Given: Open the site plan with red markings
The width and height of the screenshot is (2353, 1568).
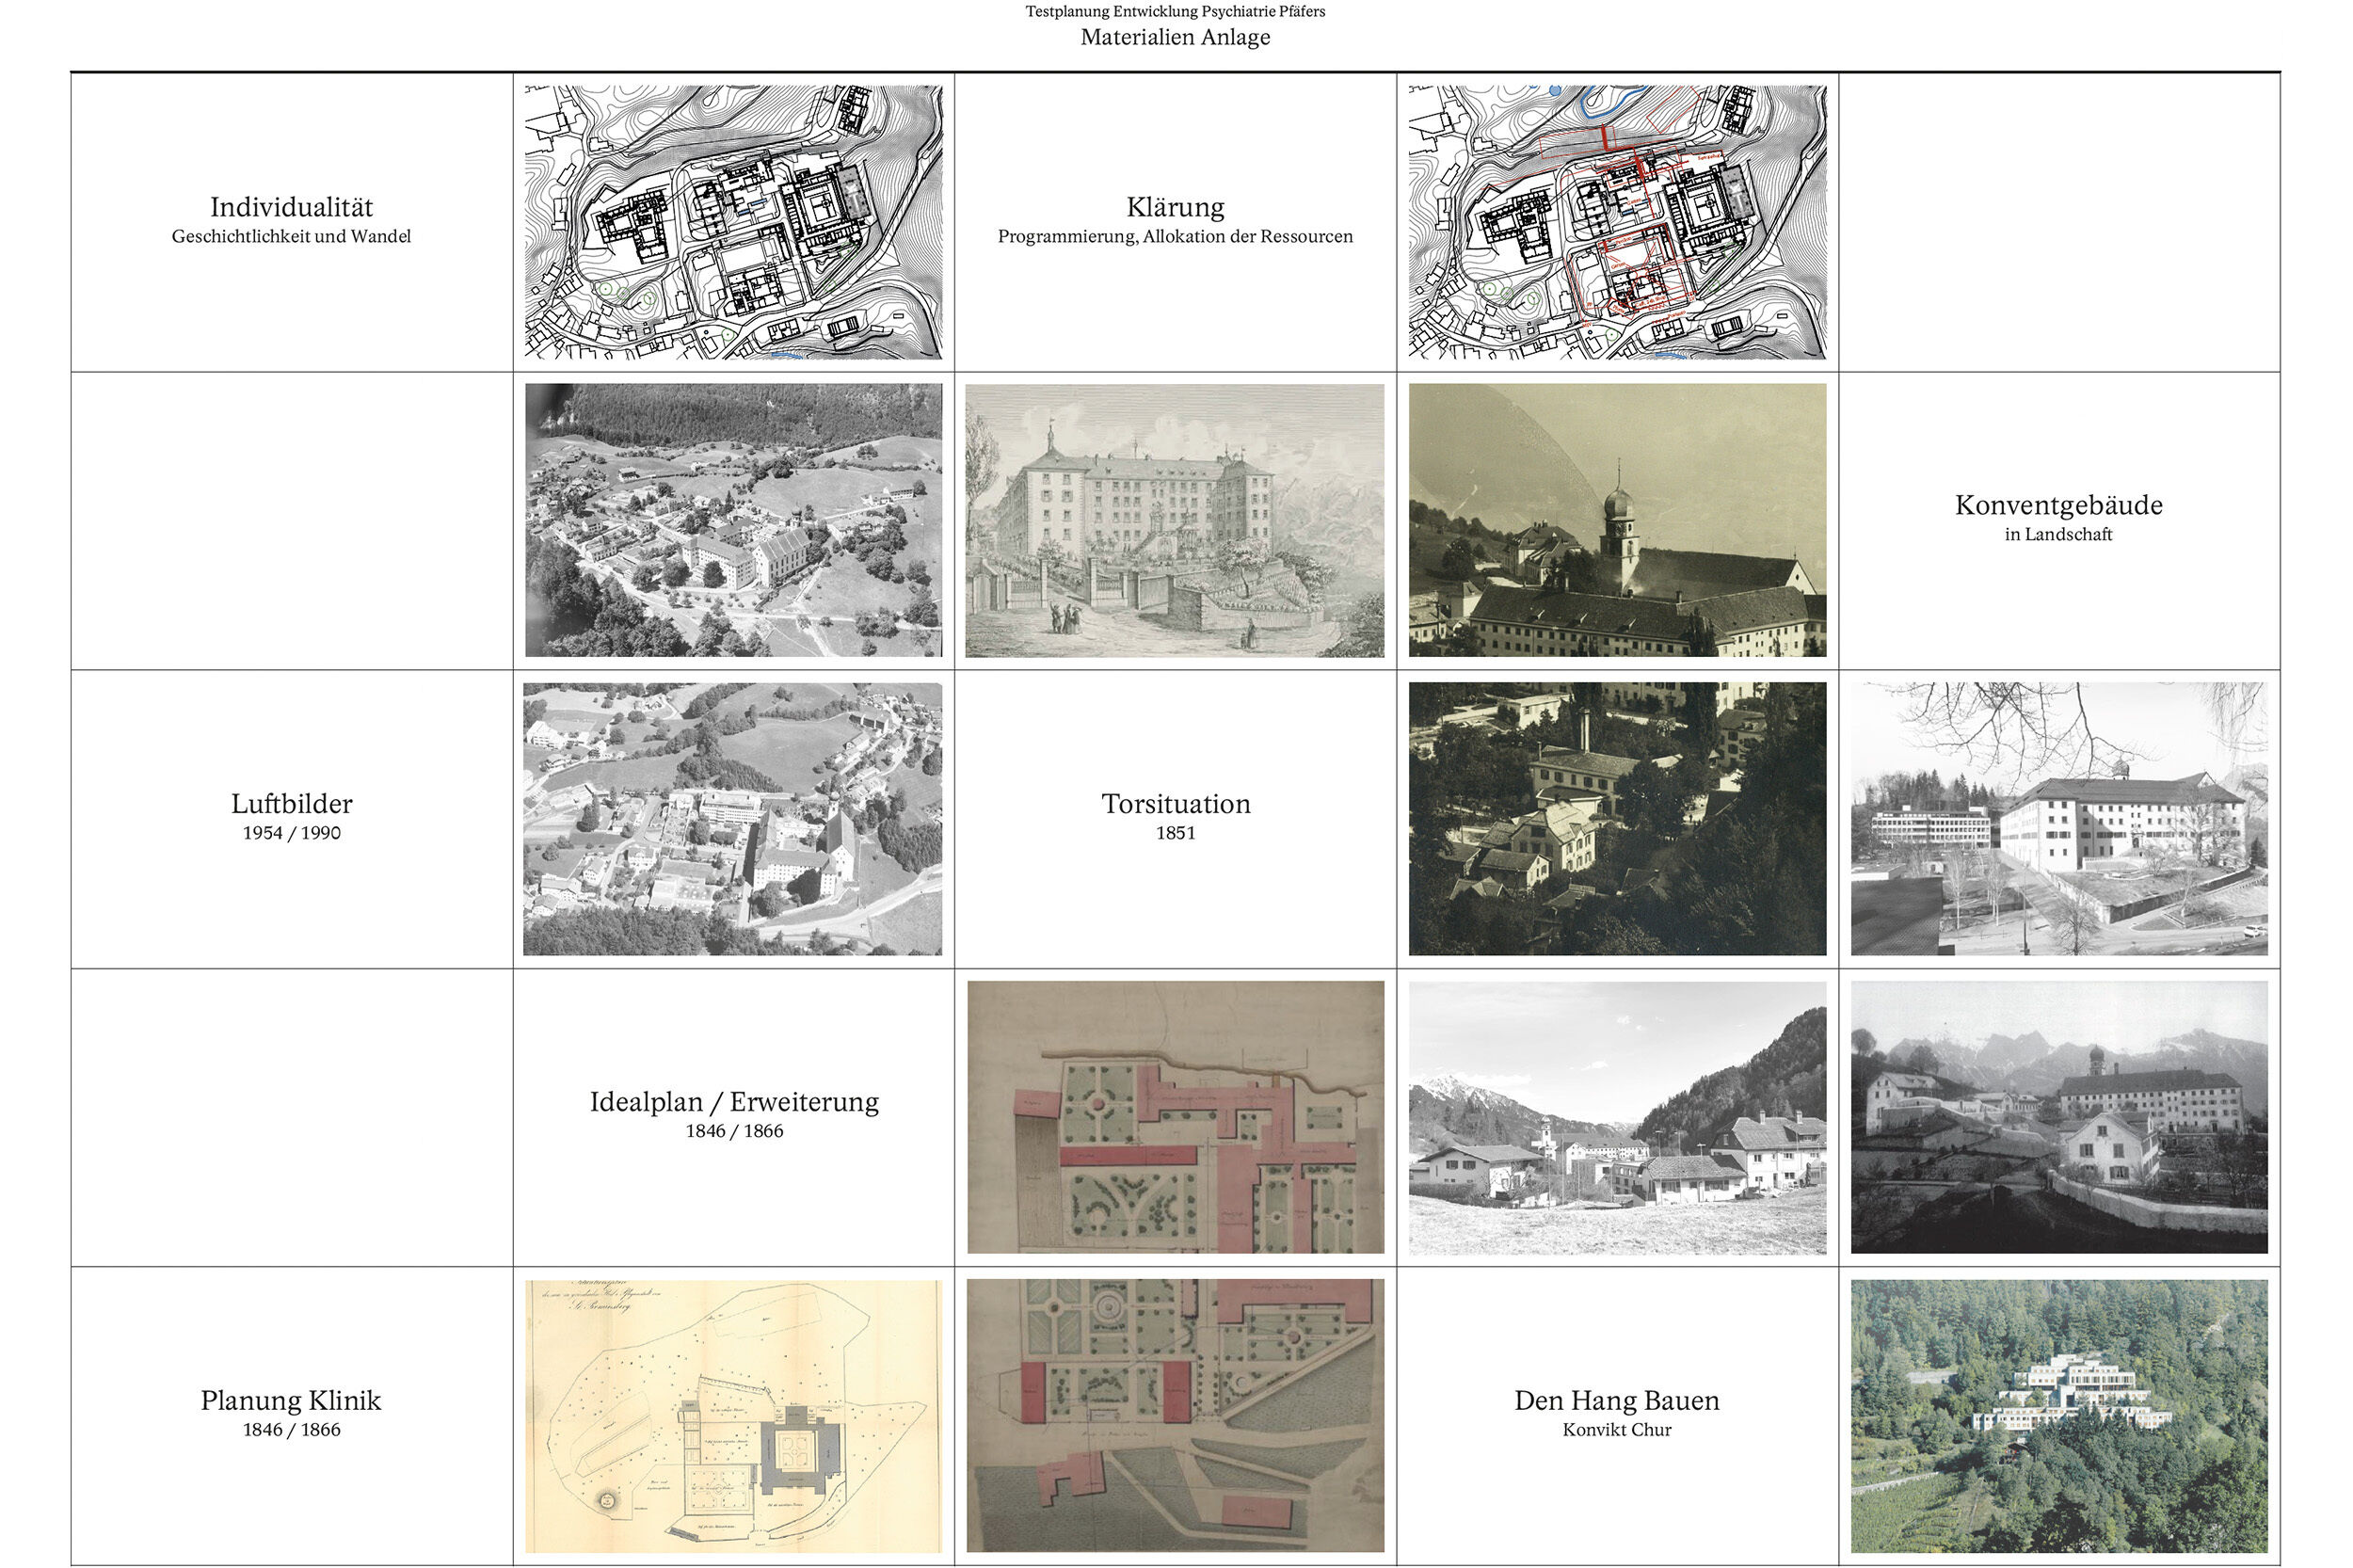Looking at the screenshot, I should pos(1616,222).
